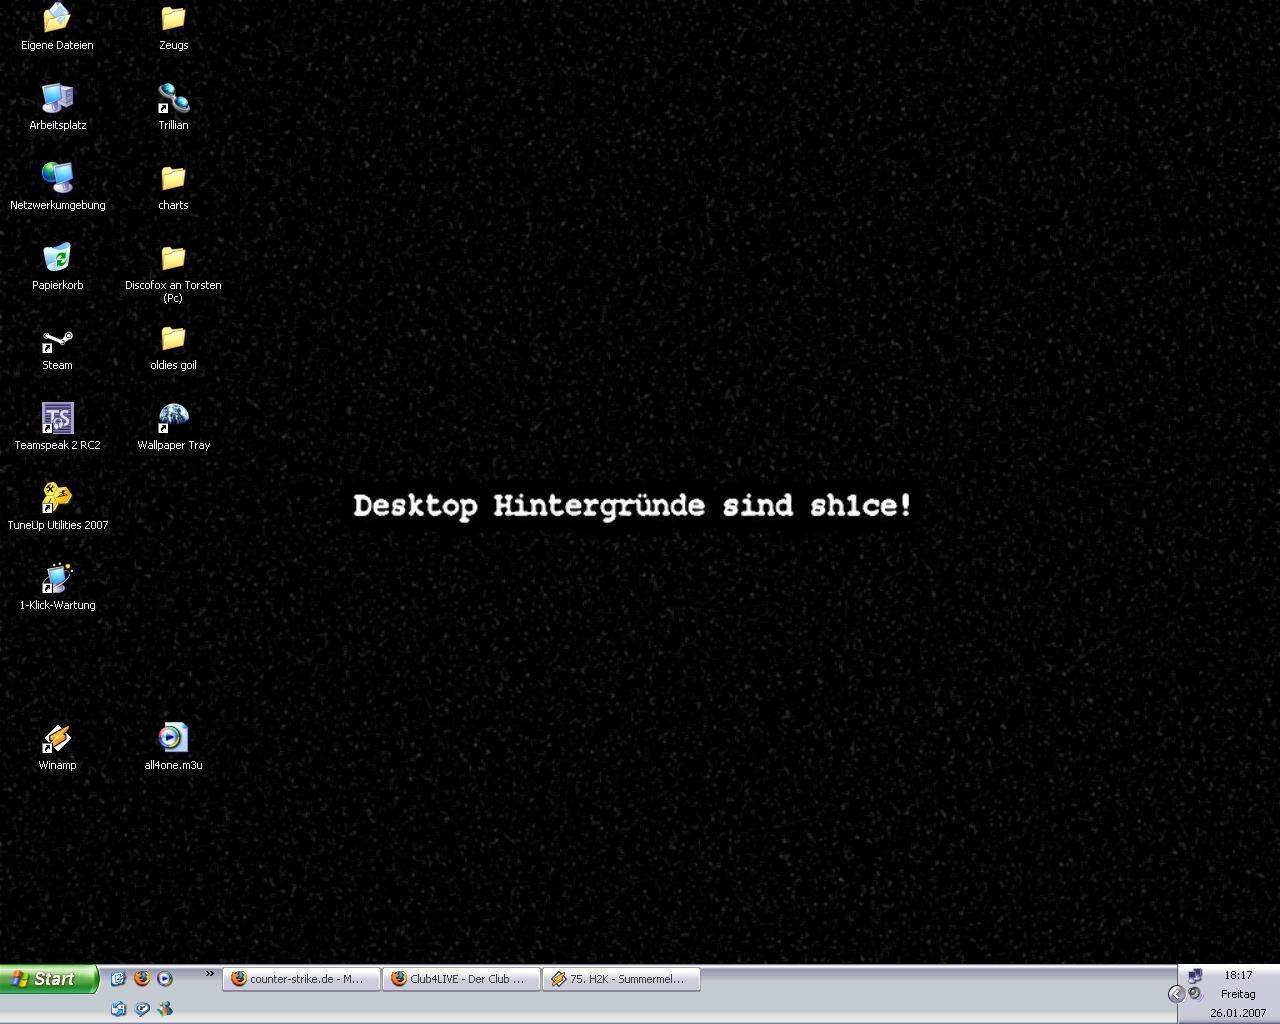
Task: Select the all4one.m3u playlist file
Action: point(173,740)
